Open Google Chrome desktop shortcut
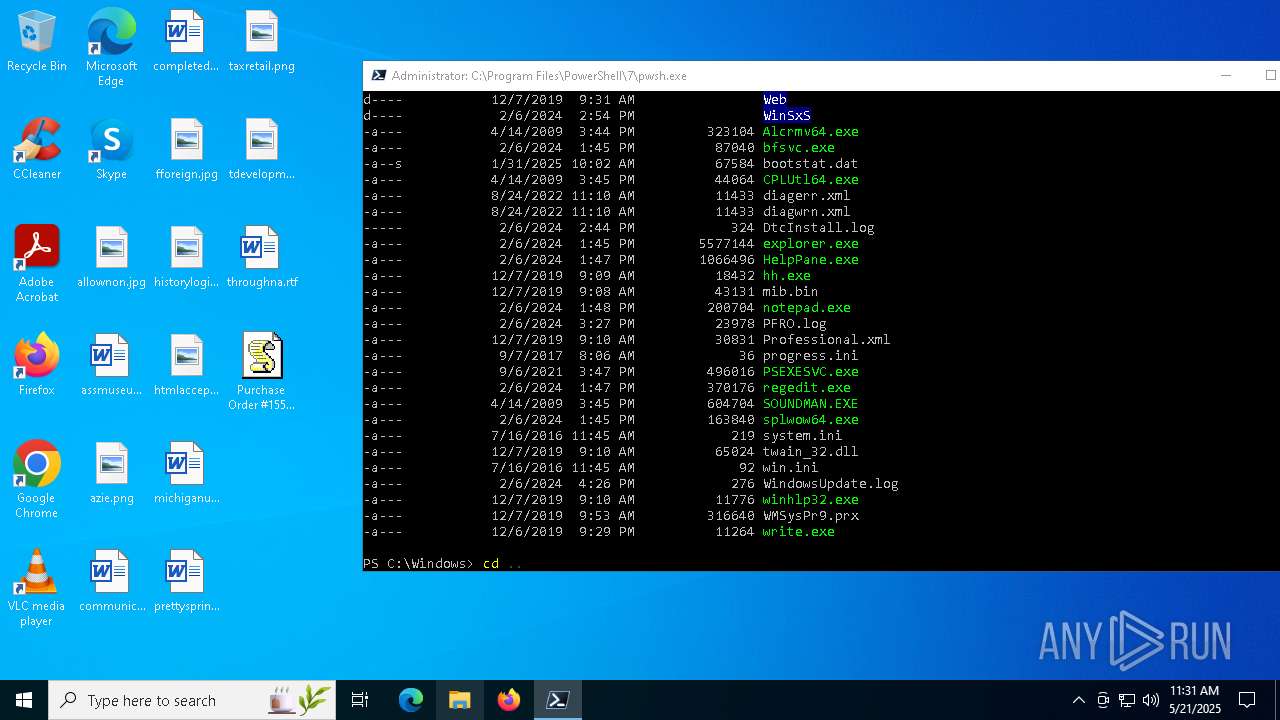 coord(37,480)
